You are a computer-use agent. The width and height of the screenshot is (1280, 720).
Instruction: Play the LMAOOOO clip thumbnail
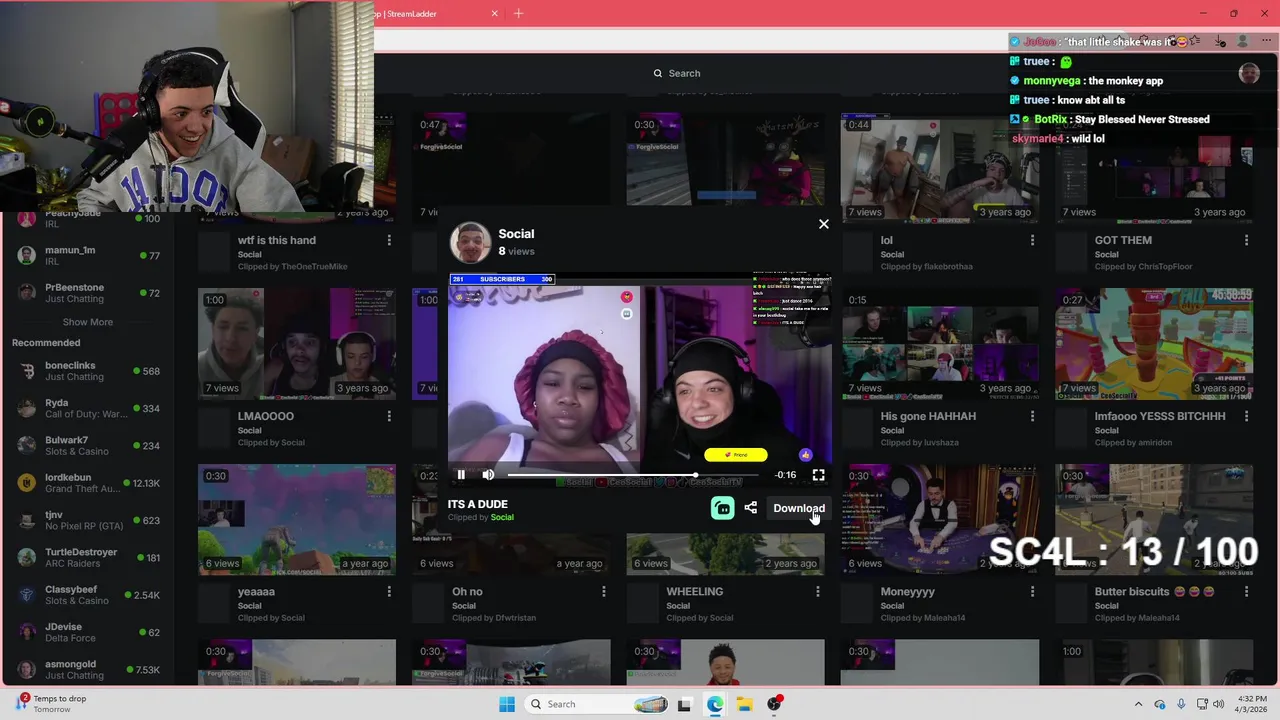[297, 344]
